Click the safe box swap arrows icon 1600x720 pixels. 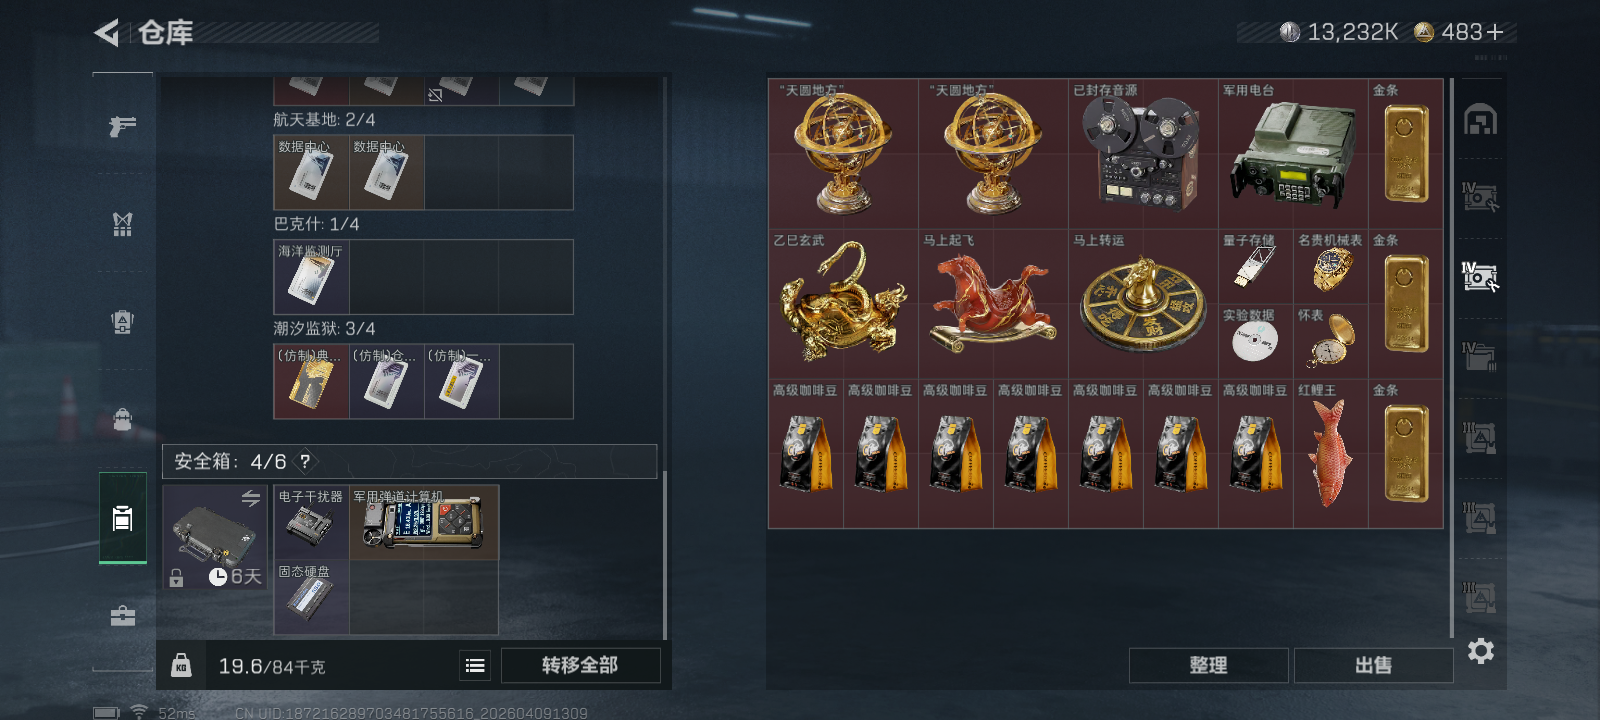point(250,497)
